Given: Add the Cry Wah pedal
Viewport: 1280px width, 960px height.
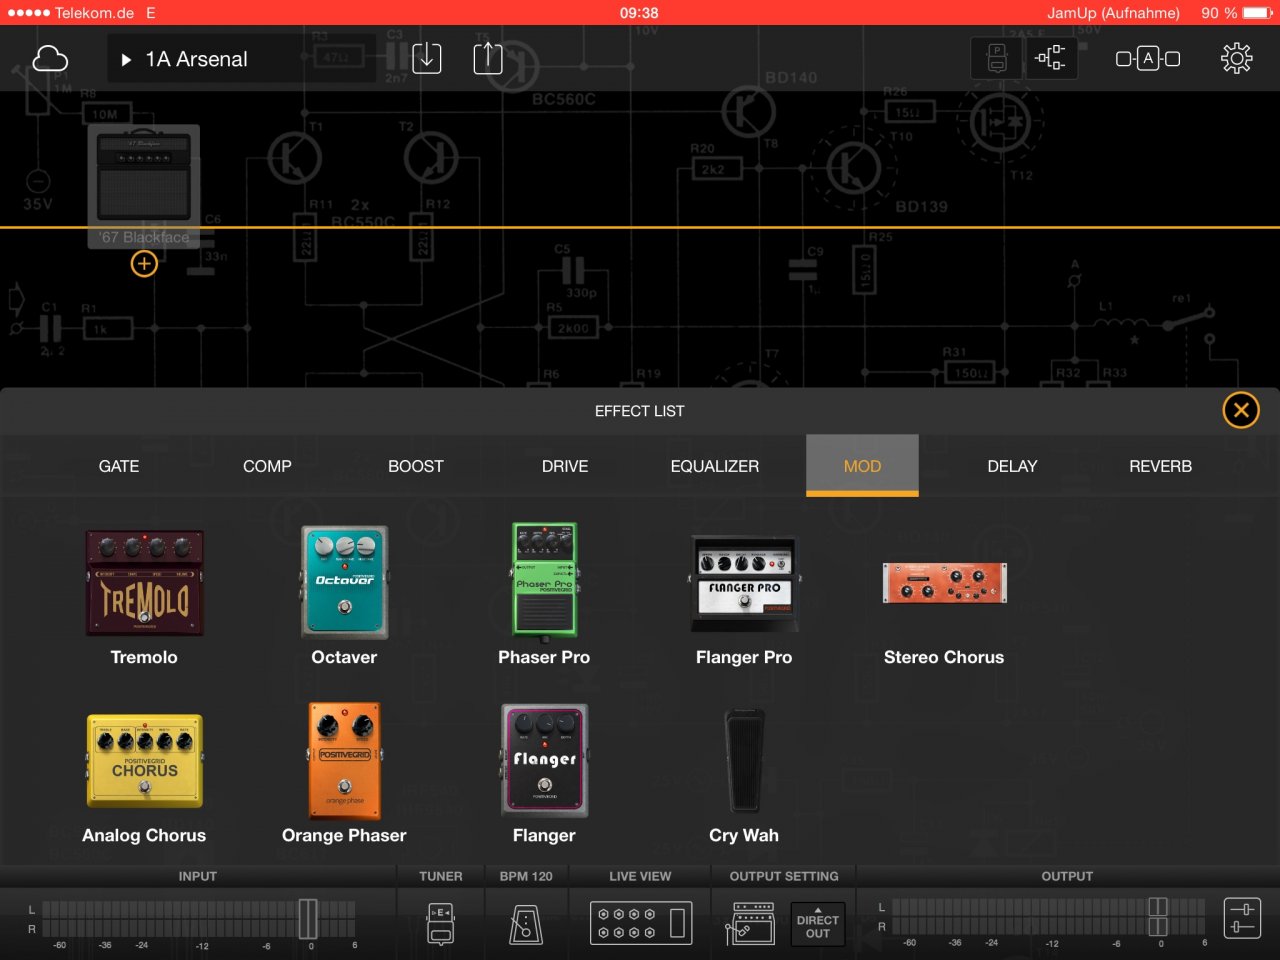Looking at the screenshot, I should click(744, 761).
